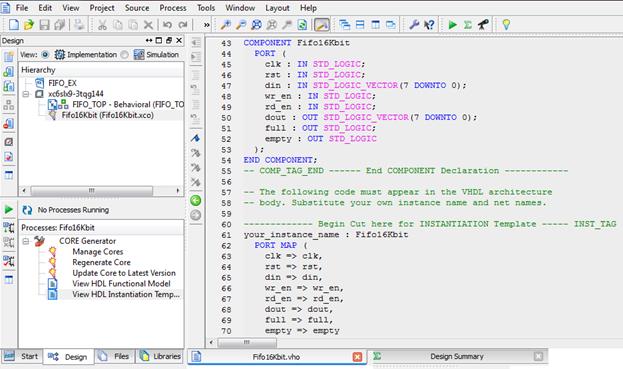Open the Source menu
623x369 pixels.
tap(137, 8)
